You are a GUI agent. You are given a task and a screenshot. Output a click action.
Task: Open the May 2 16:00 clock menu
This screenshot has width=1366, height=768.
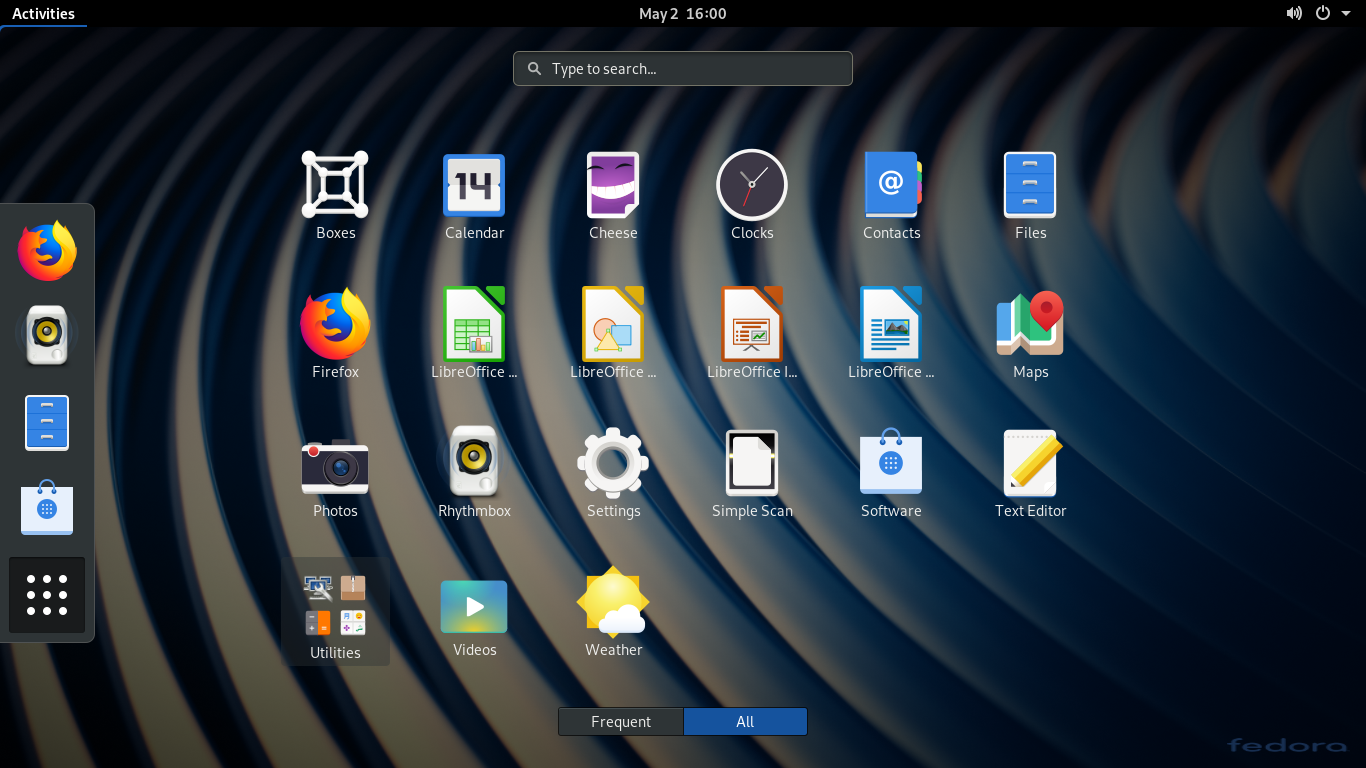683,13
